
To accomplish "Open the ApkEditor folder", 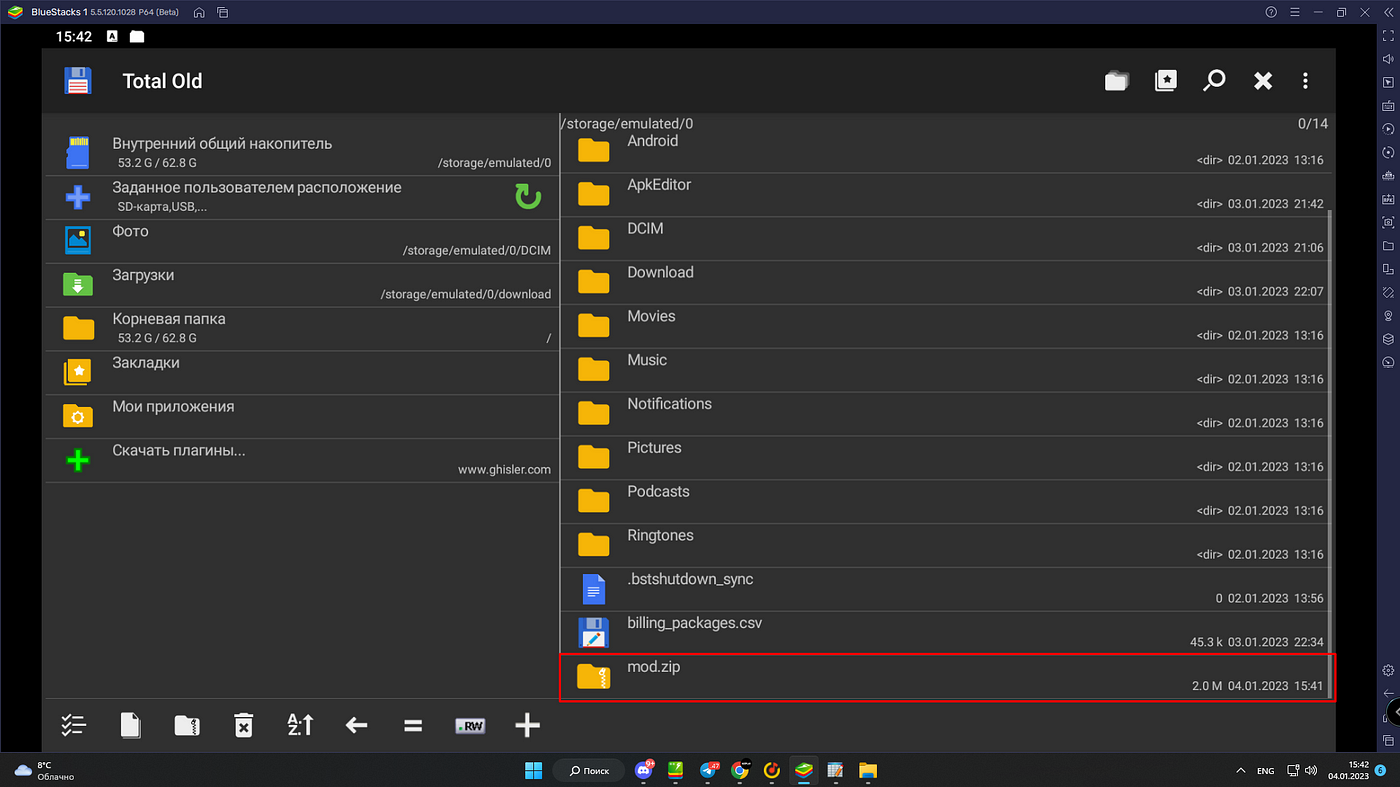I will [945, 195].
